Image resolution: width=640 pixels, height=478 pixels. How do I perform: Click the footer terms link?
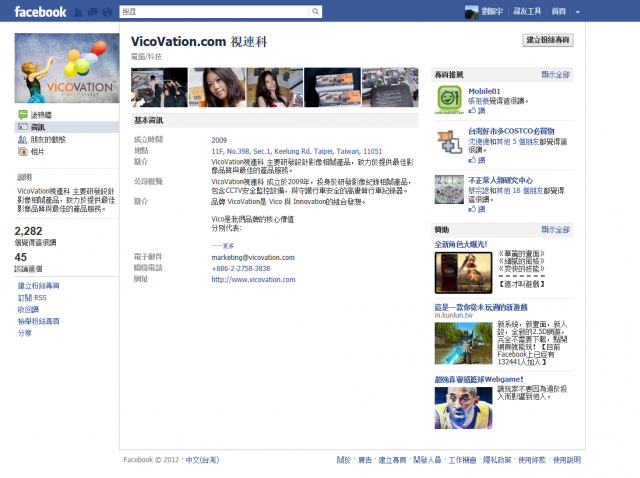tap(532, 460)
